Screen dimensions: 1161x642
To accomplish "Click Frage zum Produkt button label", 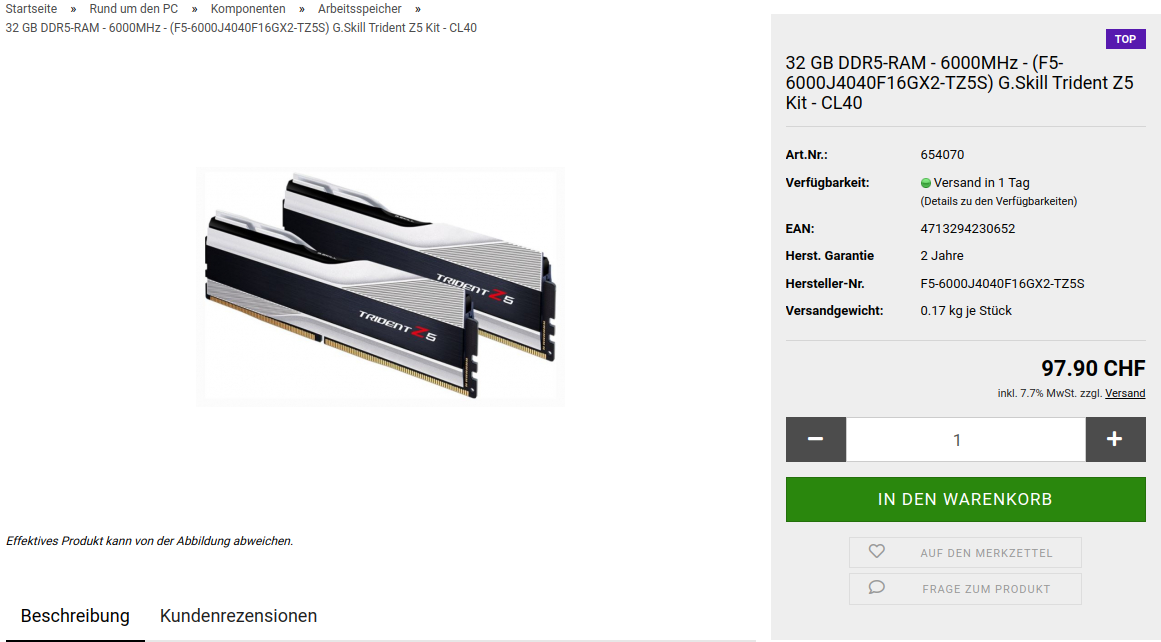I will pos(986,589).
